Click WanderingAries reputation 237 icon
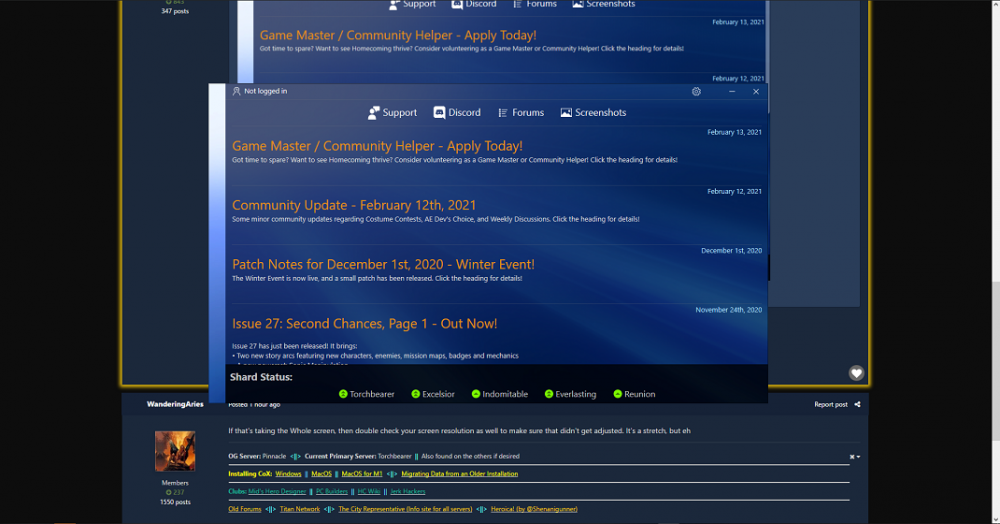 pyautogui.click(x=168, y=492)
